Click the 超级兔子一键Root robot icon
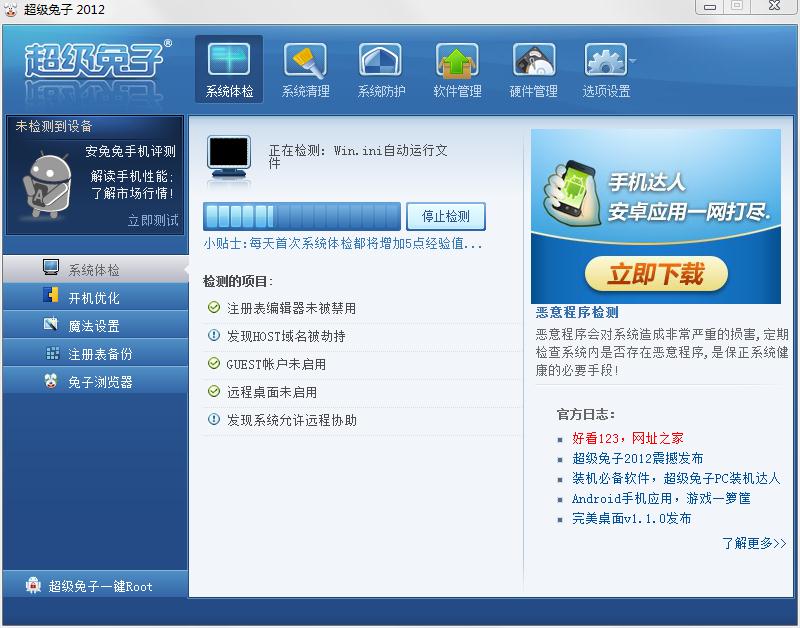The height and width of the screenshot is (628, 800). (x=33, y=586)
